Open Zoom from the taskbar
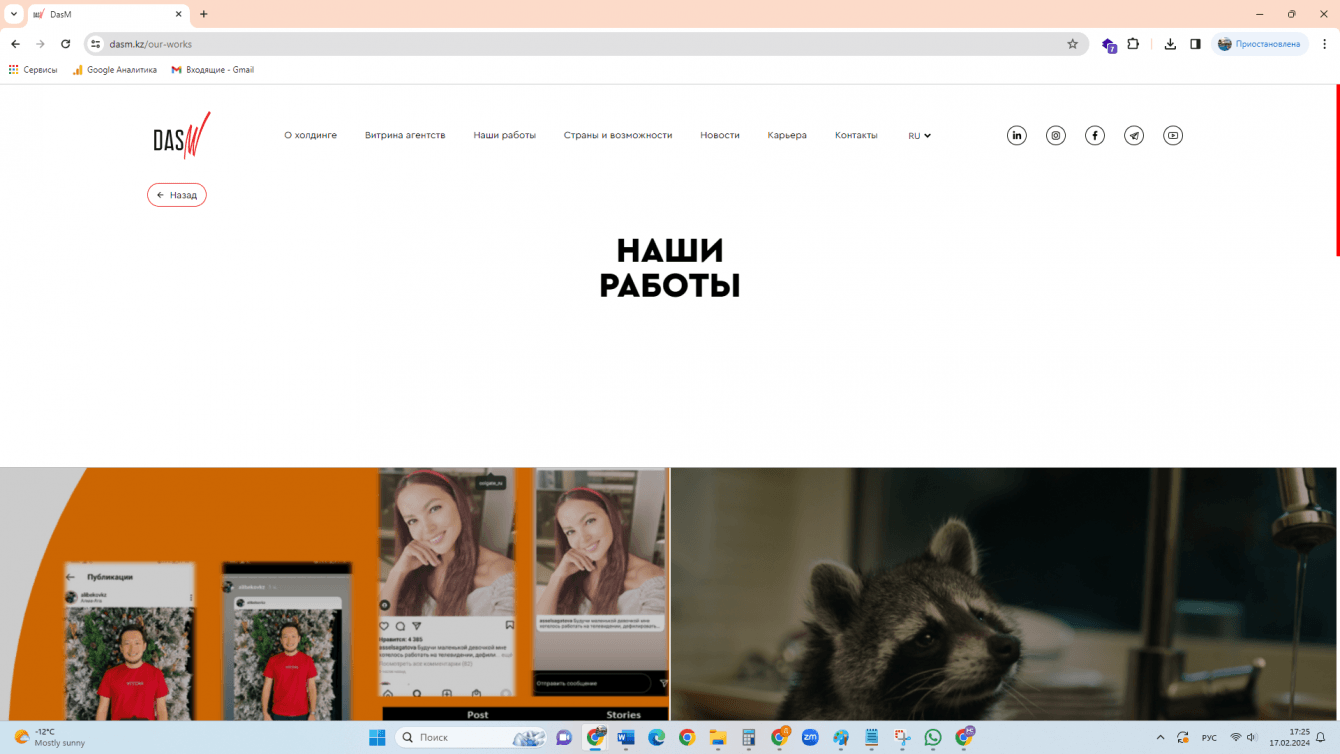This screenshot has height=754, width=1340. pyautogui.click(x=810, y=738)
